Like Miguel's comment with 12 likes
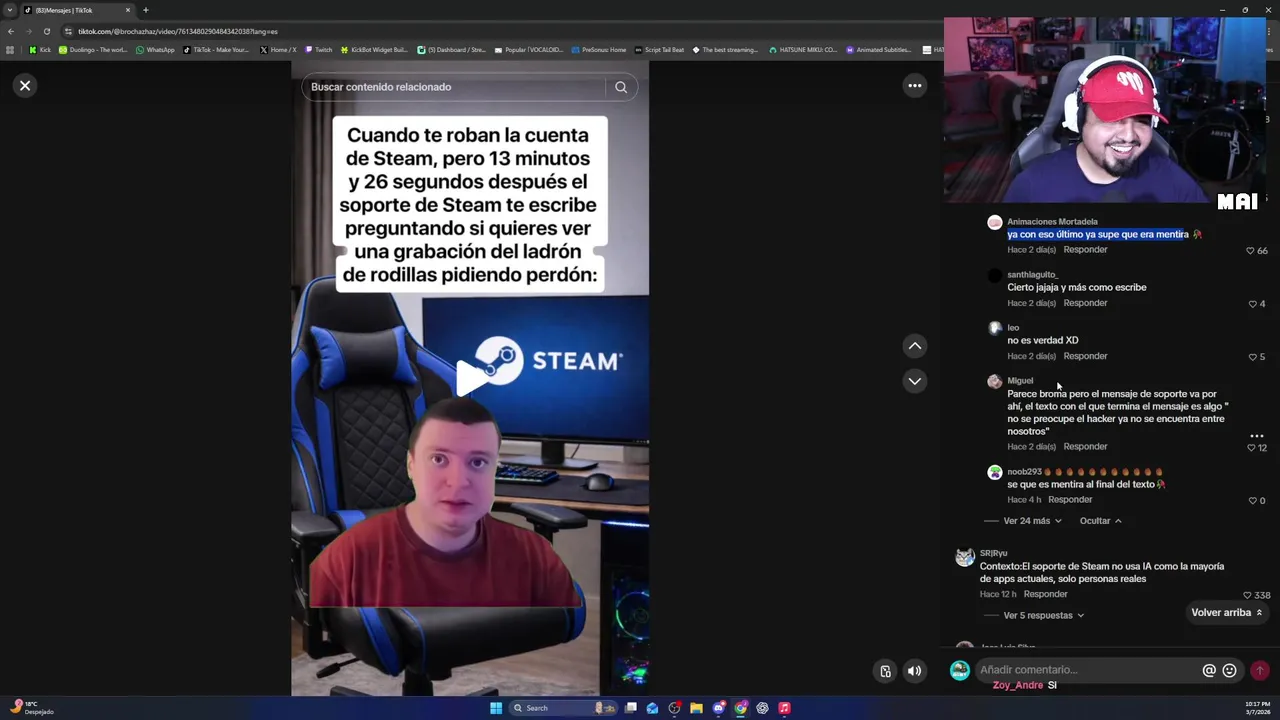This screenshot has height=720, width=1280. pyautogui.click(x=1250, y=448)
